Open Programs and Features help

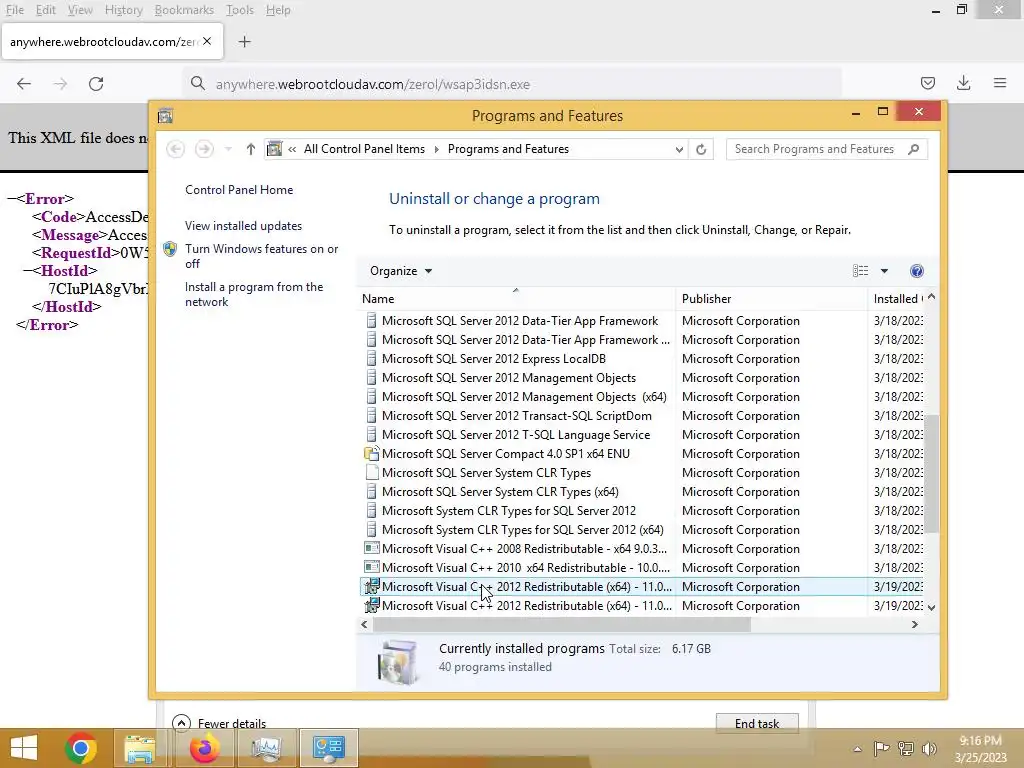916,271
